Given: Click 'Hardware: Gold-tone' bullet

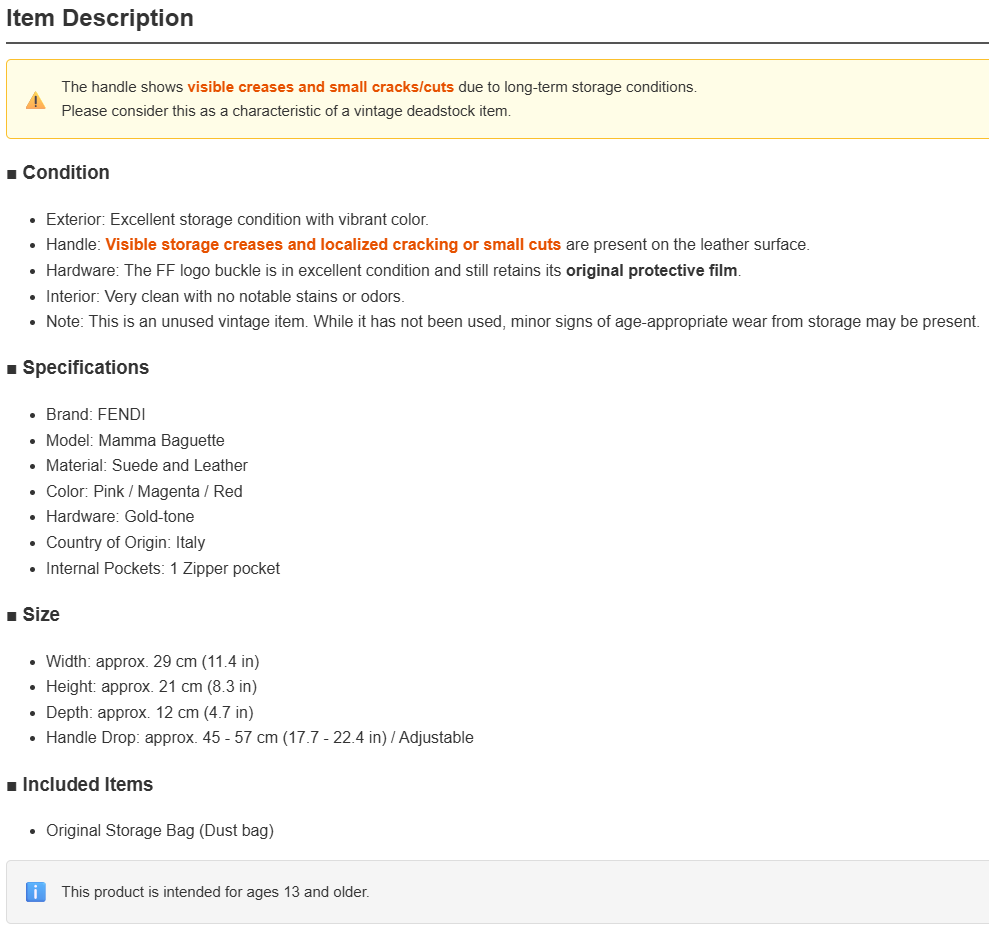Looking at the screenshot, I should coord(120,517).
